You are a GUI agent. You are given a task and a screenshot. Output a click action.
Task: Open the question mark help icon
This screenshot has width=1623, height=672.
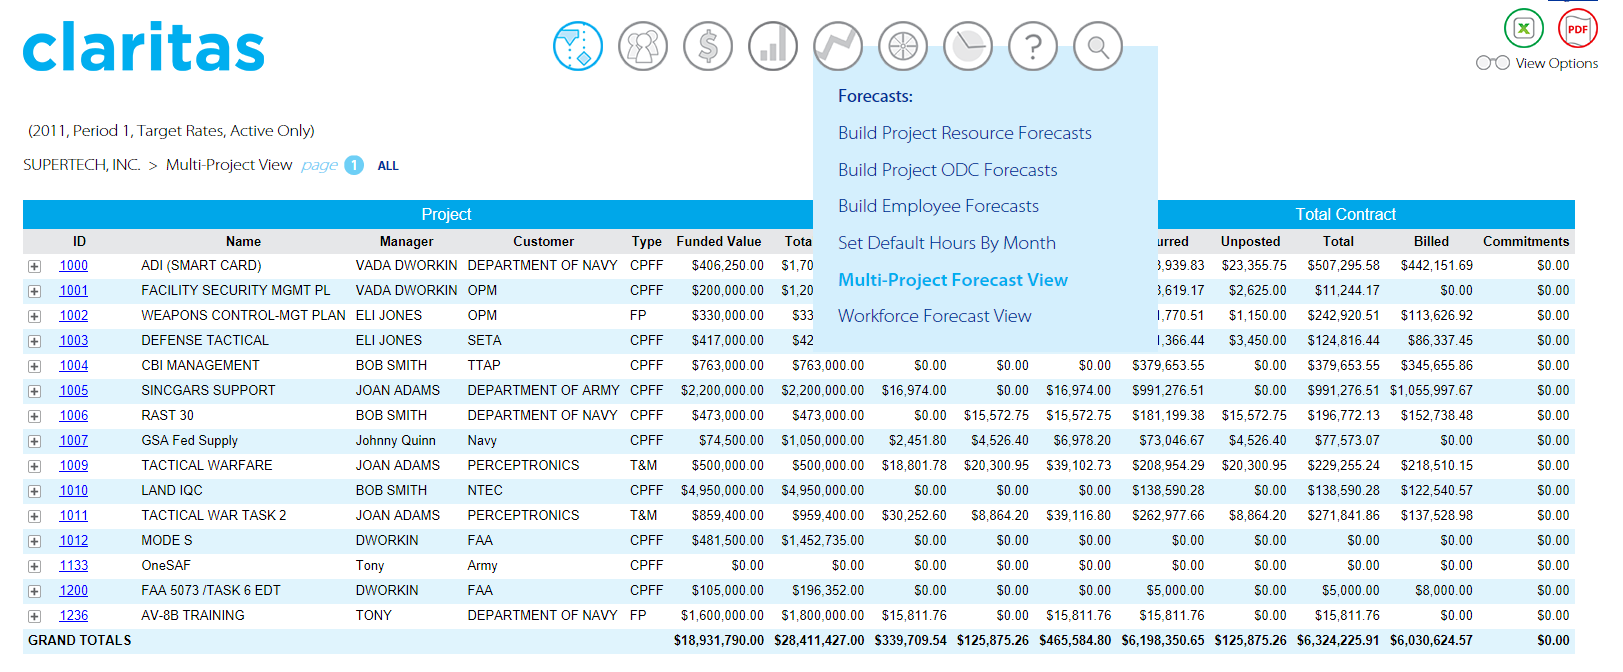[1033, 46]
